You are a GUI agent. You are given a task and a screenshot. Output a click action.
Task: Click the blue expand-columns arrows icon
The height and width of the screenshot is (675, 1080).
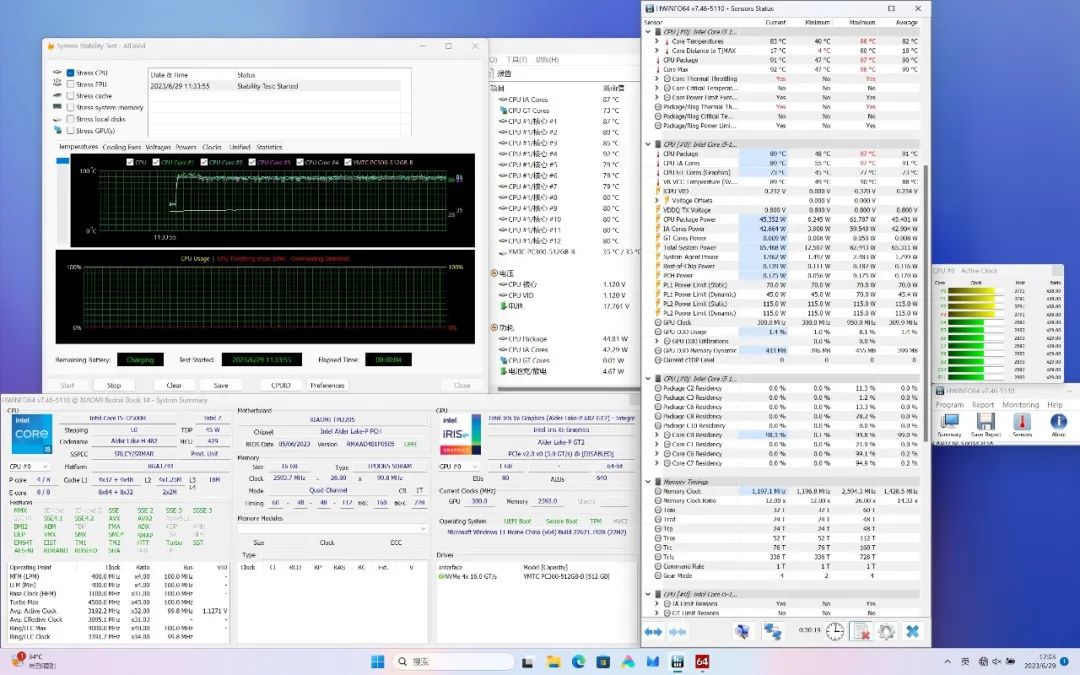(x=653, y=631)
